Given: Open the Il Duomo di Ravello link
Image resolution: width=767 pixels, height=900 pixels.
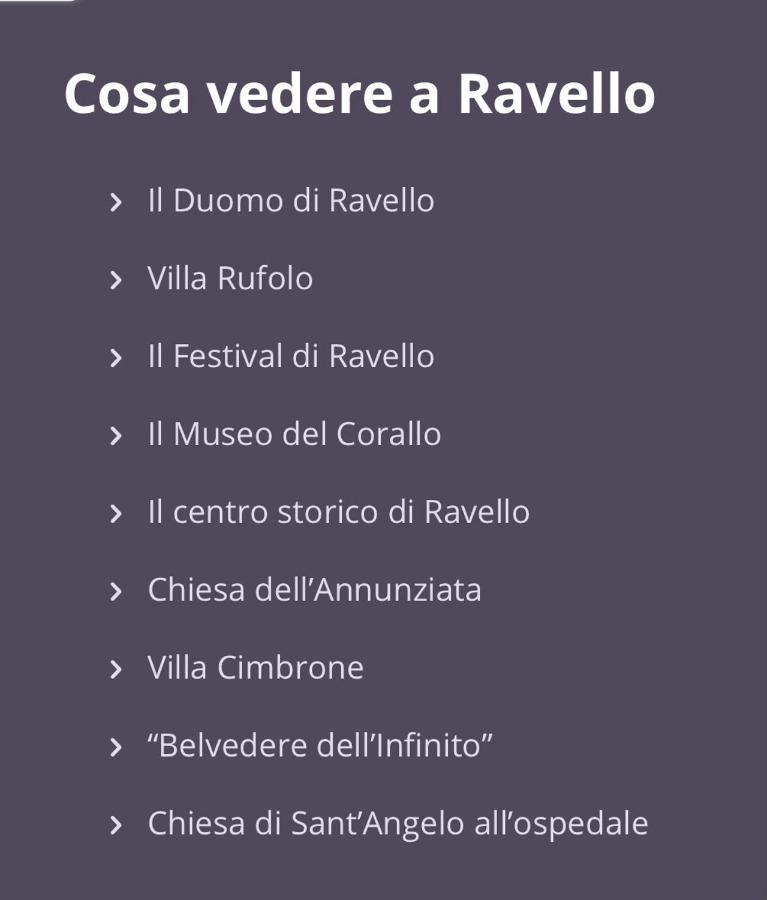Looking at the screenshot, I should pyautogui.click(x=291, y=200).
